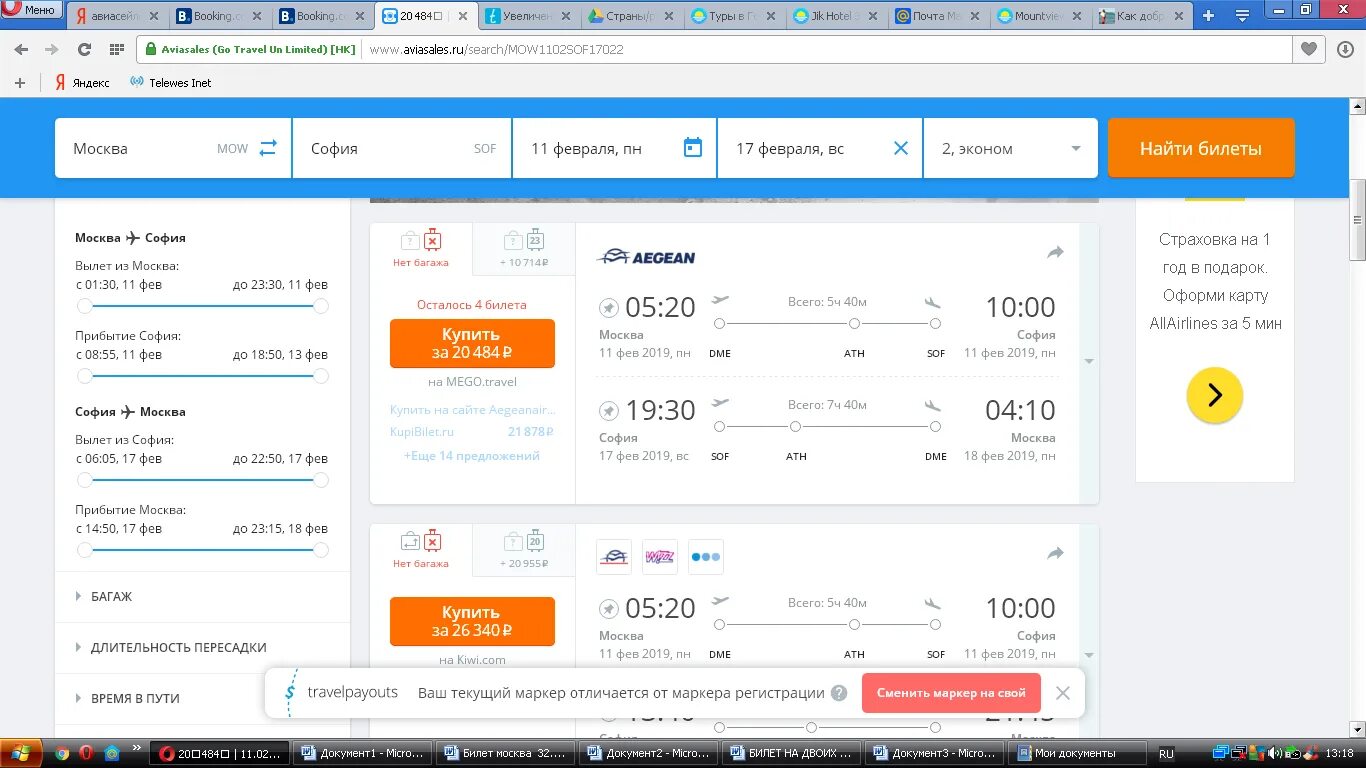
Task: Open Speed Dial grid icon
Action: tap(116, 49)
